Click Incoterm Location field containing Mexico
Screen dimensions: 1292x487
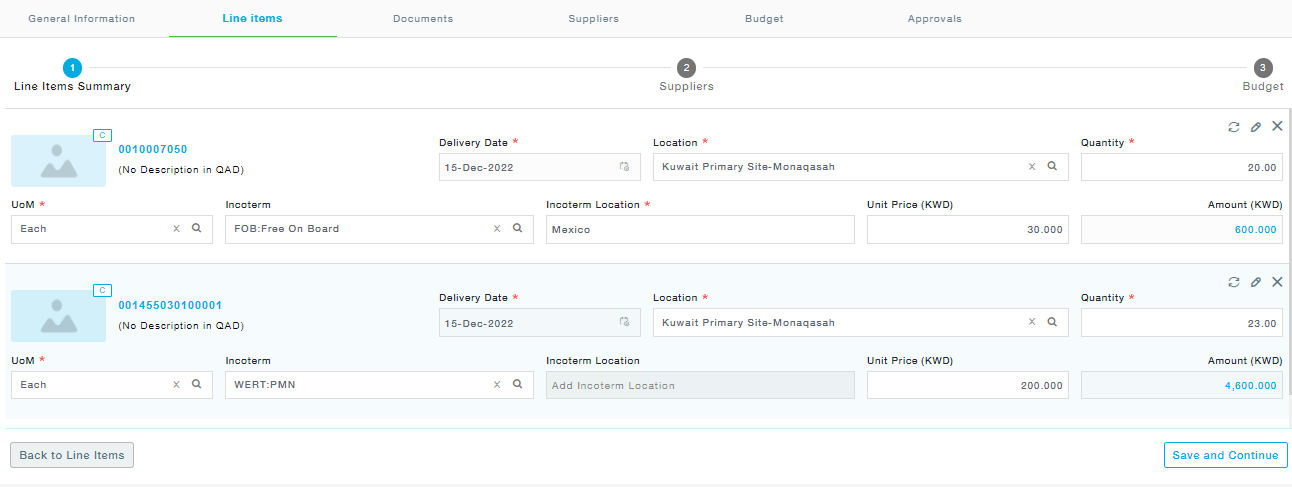(x=700, y=230)
